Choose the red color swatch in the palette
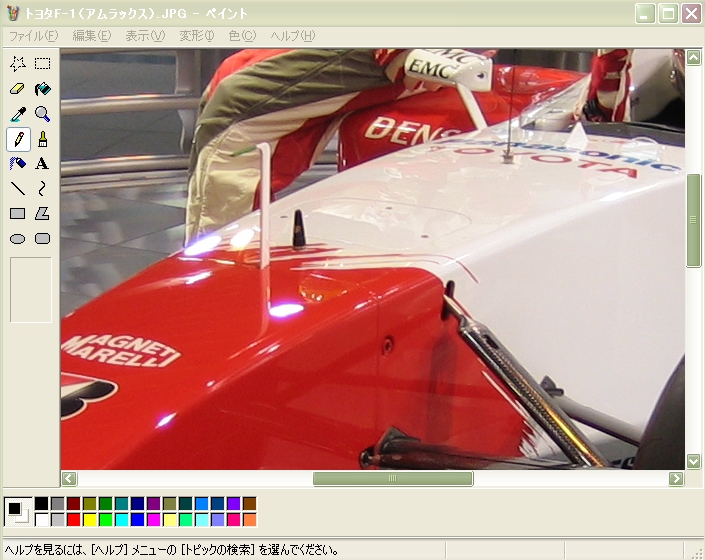 coord(73,519)
